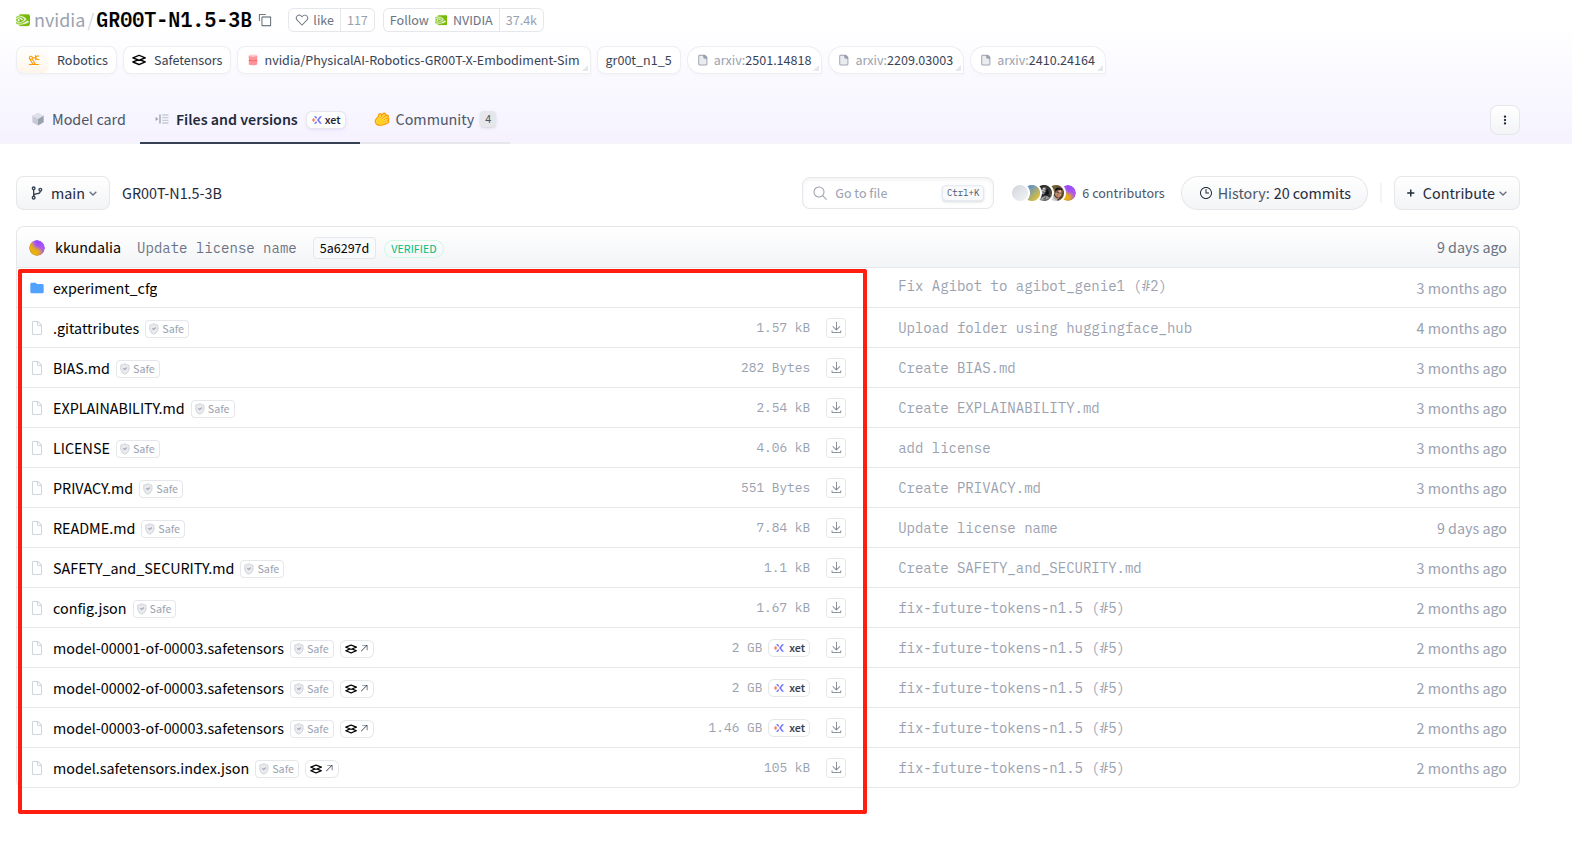
Task: Click the Robotics tag
Action: pos(67,60)
